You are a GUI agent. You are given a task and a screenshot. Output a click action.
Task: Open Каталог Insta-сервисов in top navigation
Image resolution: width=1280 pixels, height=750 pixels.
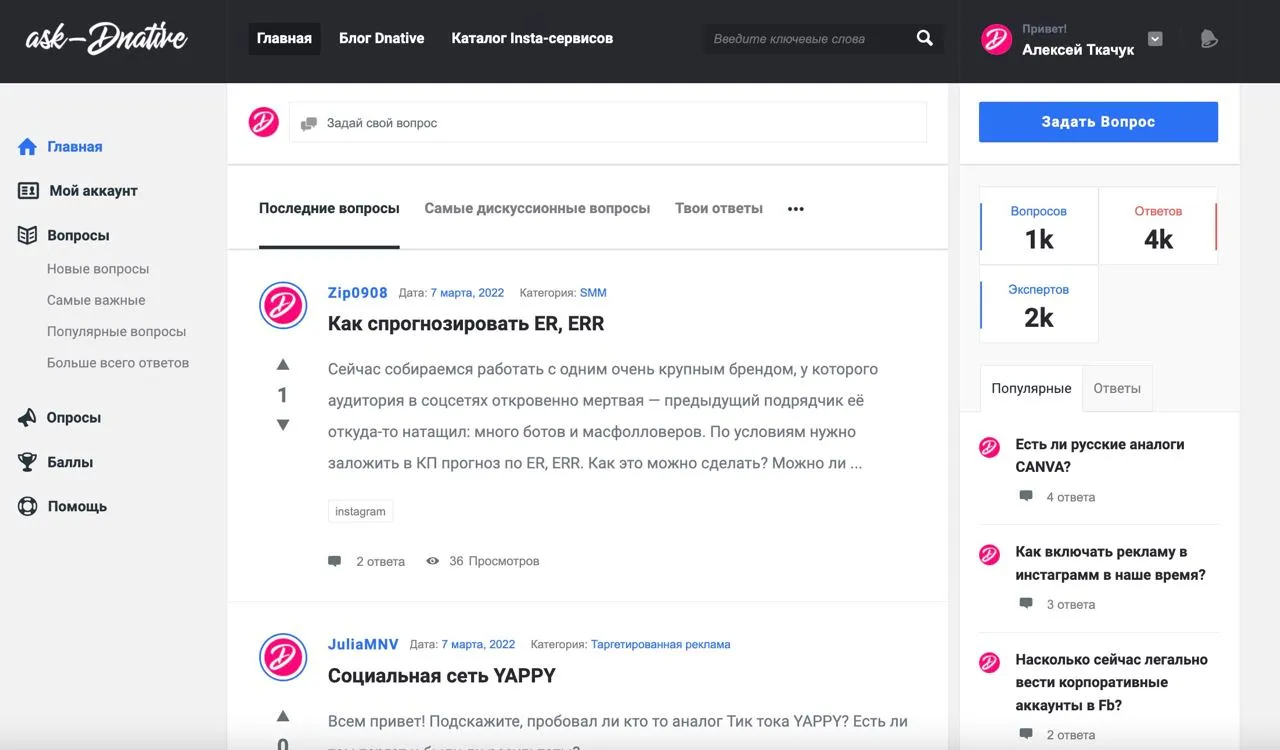(x=532, y=38)
